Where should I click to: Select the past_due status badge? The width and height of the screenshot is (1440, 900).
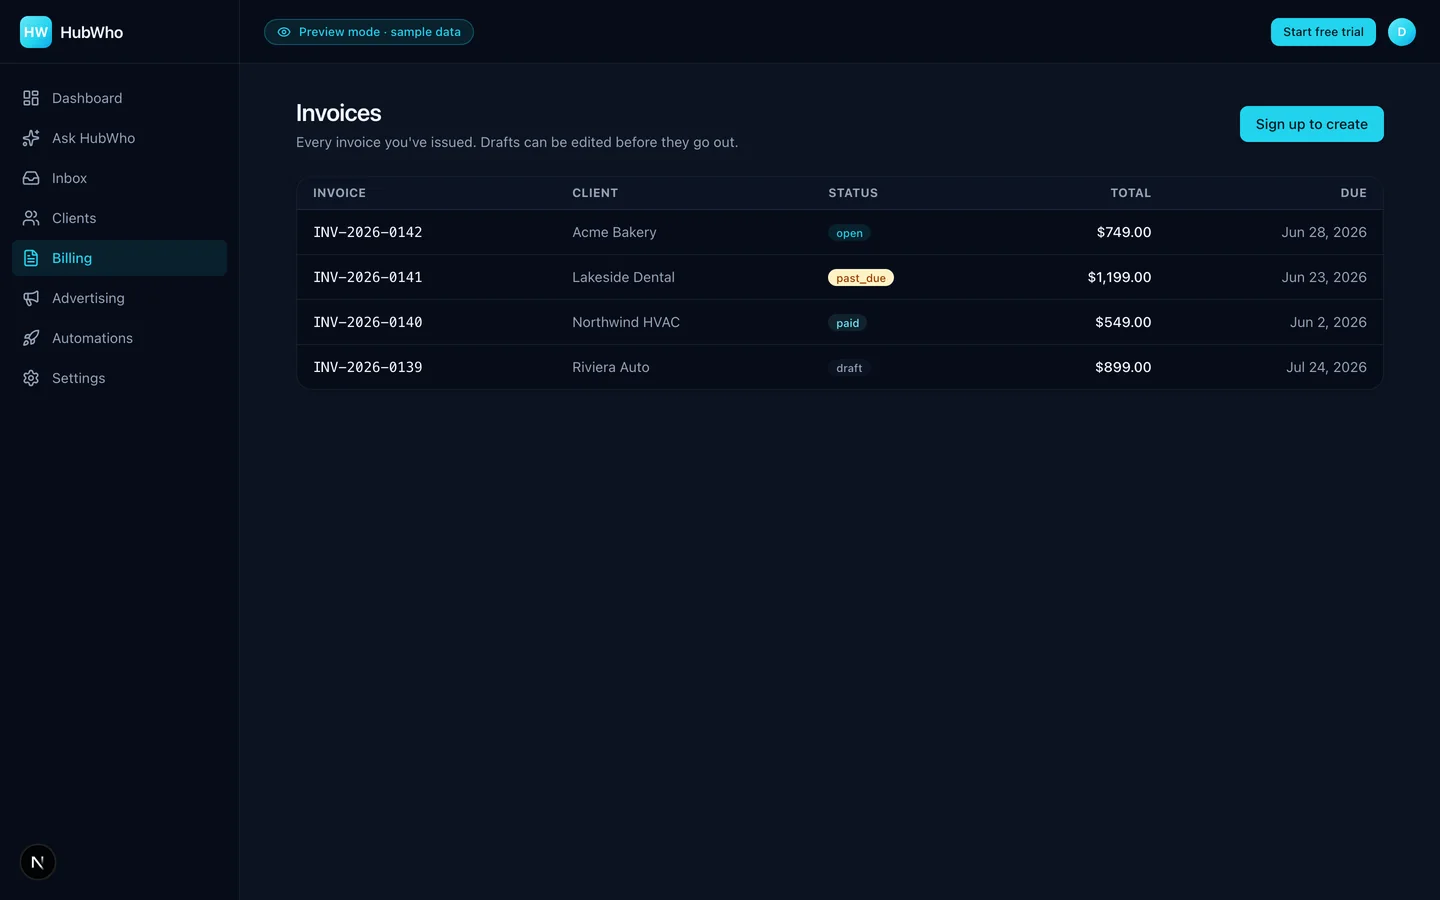tap(861, 278)
